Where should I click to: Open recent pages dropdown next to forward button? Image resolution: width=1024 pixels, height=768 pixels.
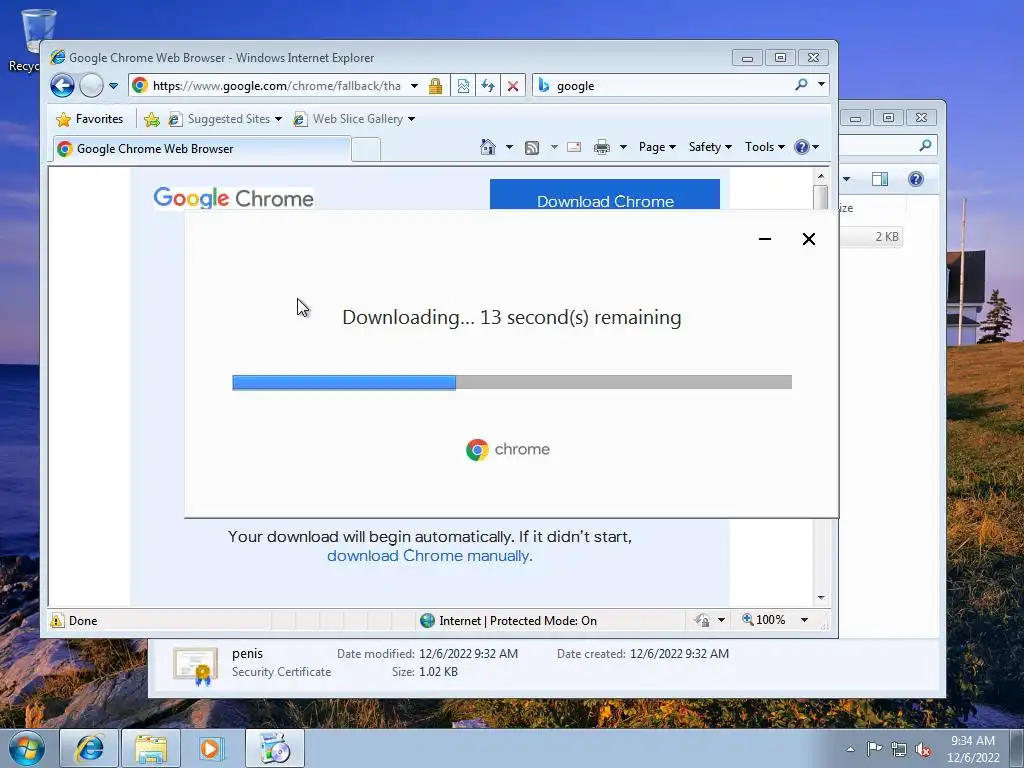click(113, 86)
